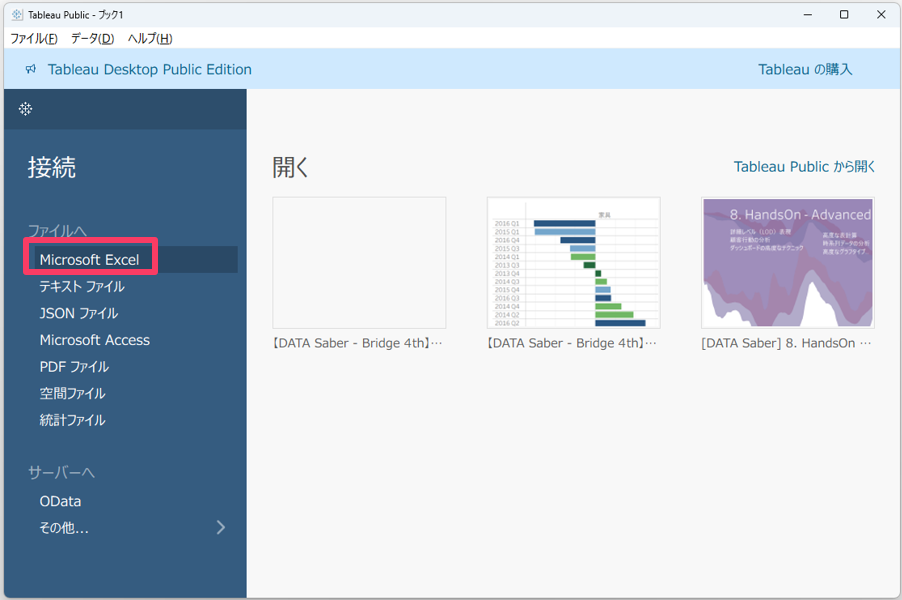Connect to a PDF ファイル
Screen dimensions: 902x600
click(x=75, y=367)
